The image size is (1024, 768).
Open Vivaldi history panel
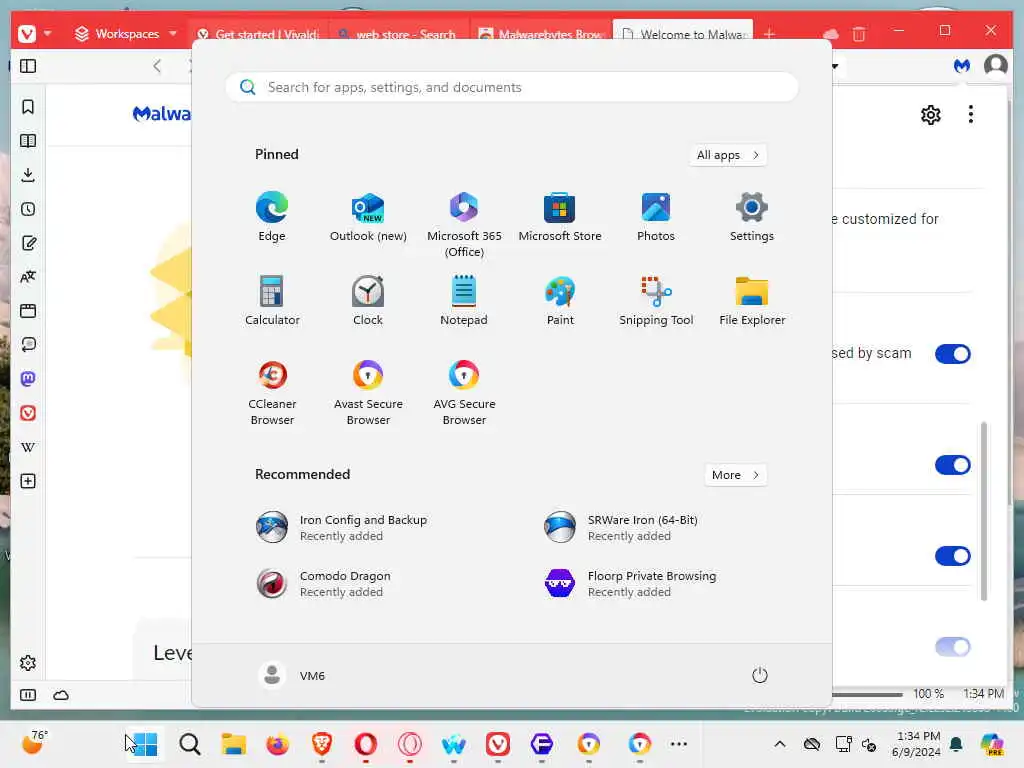27,209
